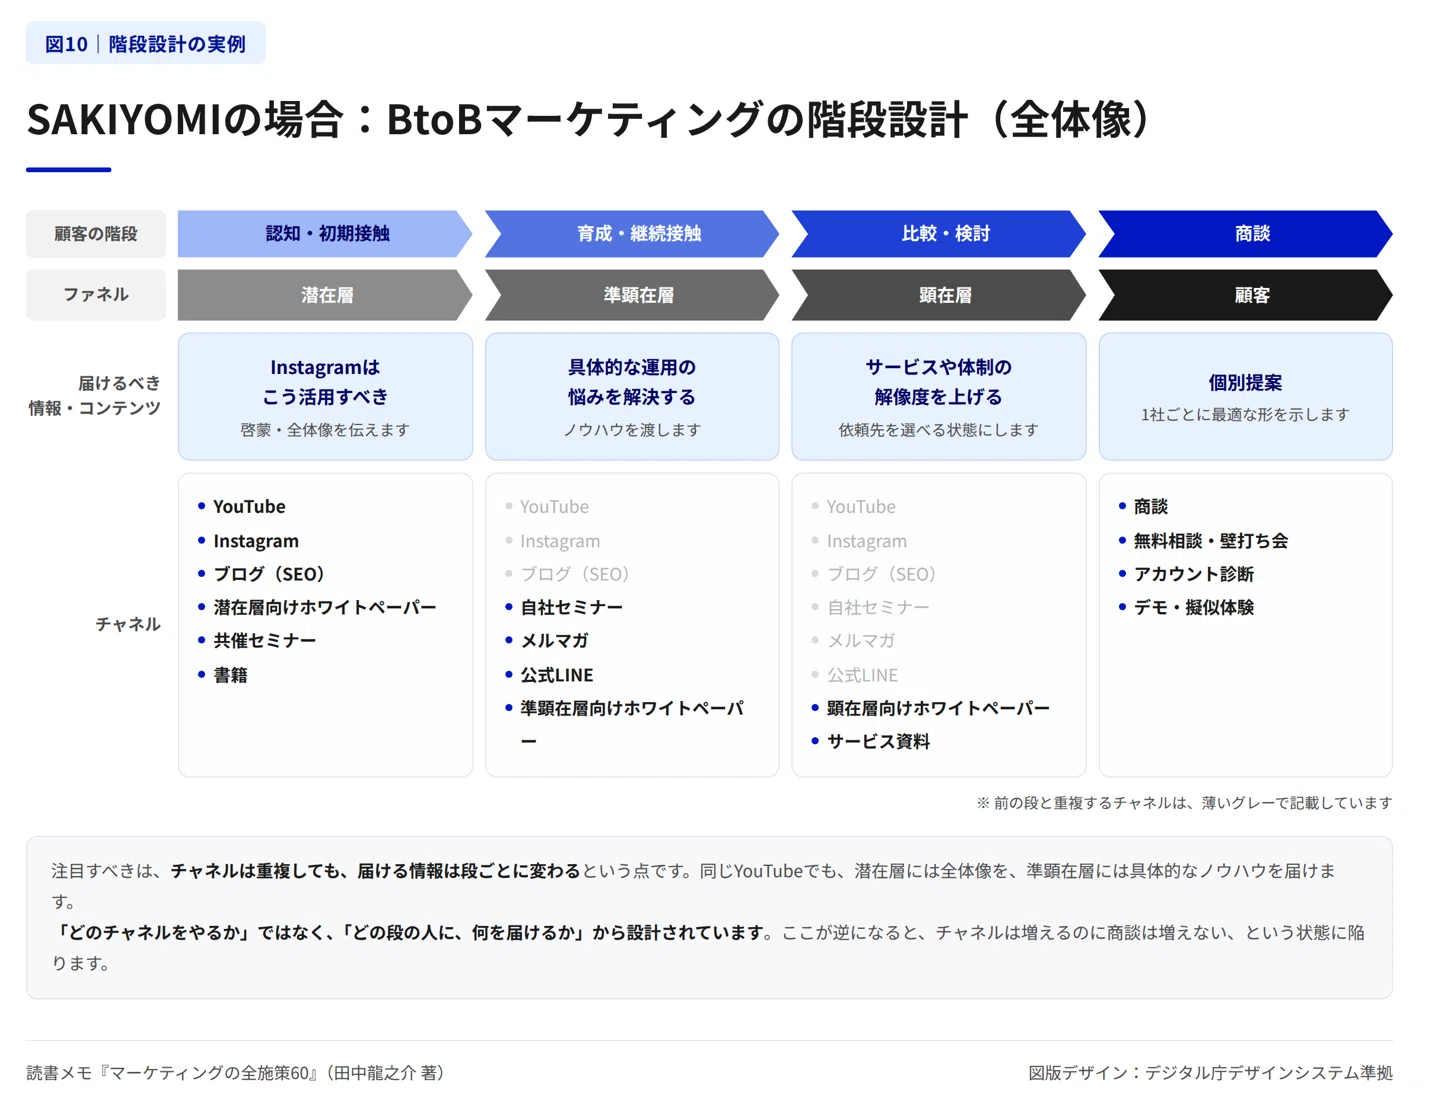The image size is (1437, 1114).
Task: Click the '顧客の階段' row label
Action: (96, 234)
